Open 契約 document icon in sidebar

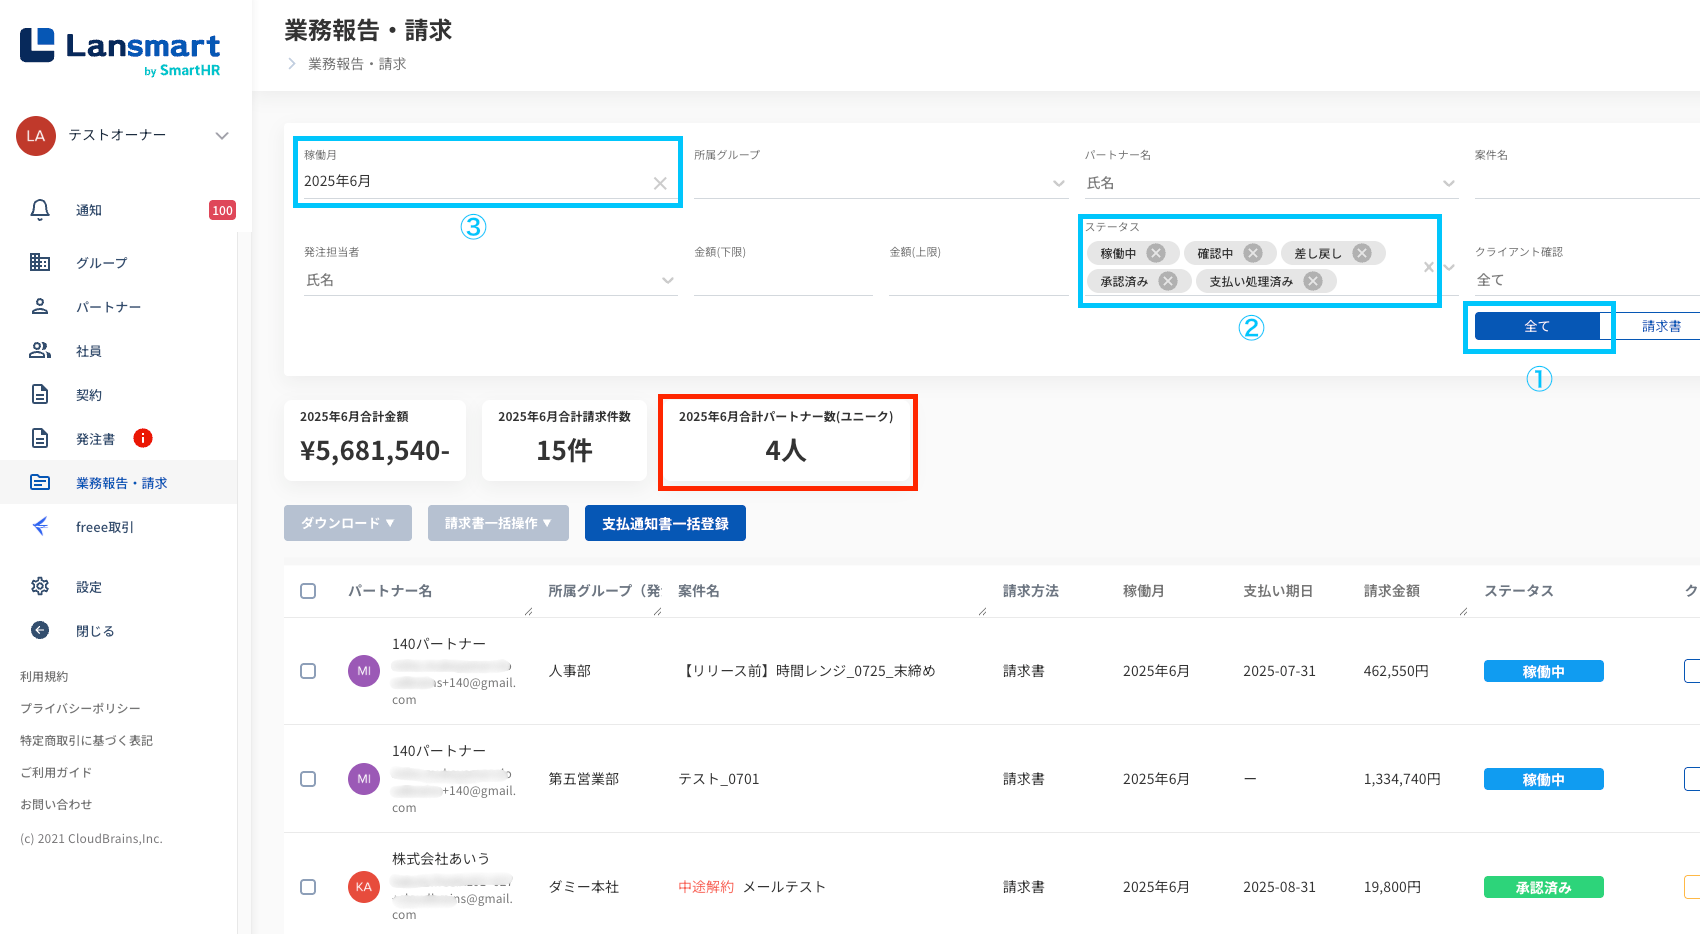[40, 394]
